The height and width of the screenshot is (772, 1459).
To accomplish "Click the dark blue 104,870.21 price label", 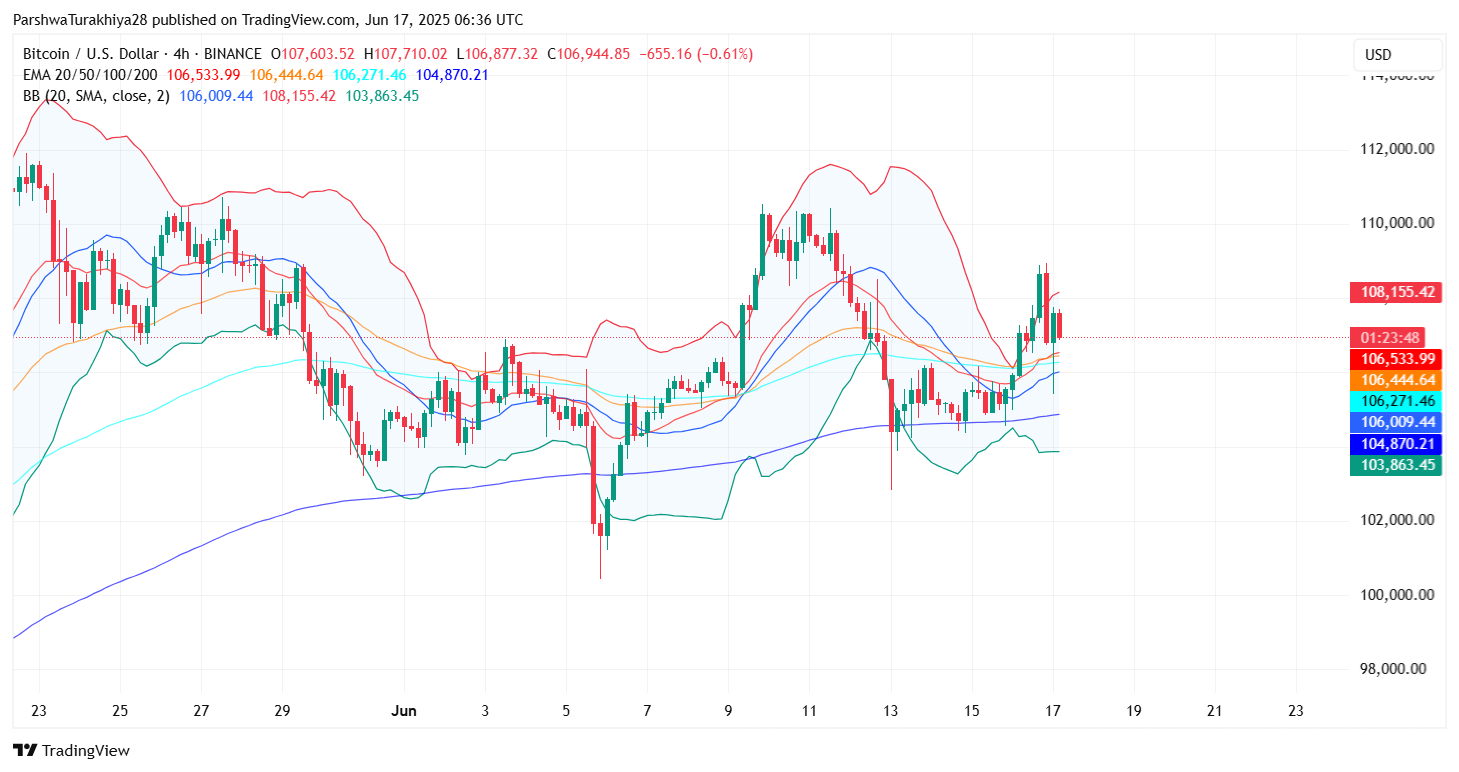I will click(1396, 444).
